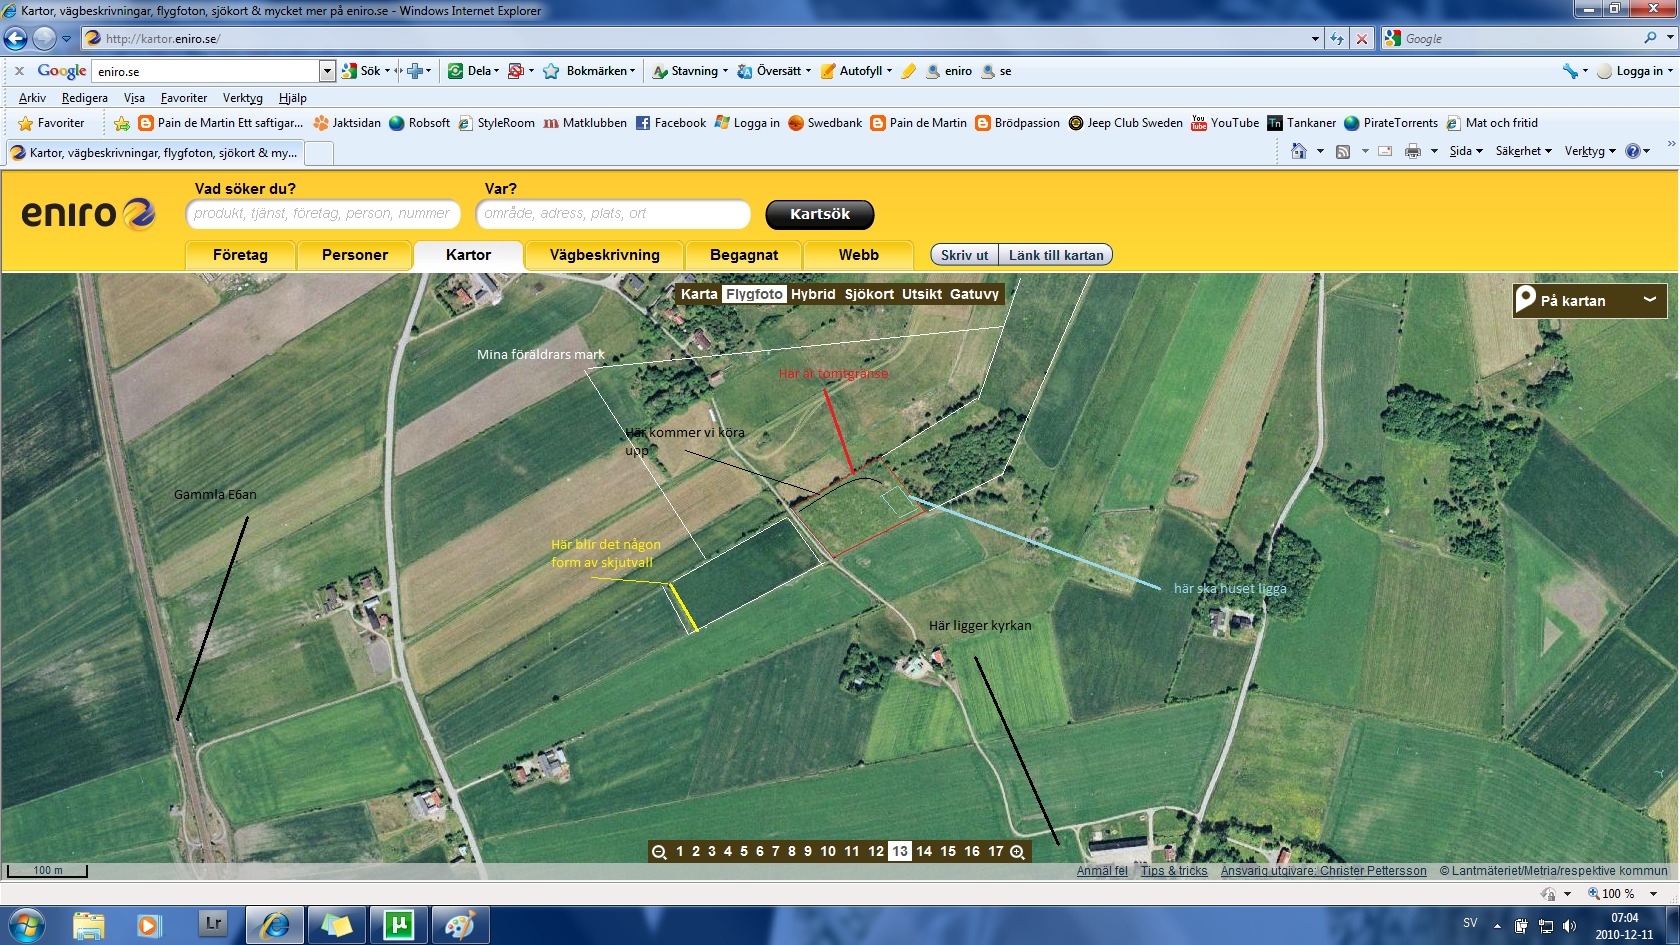Follow the Tips & tricks link
This screenshot has width=1680, height=945.
pos(1174,871)
